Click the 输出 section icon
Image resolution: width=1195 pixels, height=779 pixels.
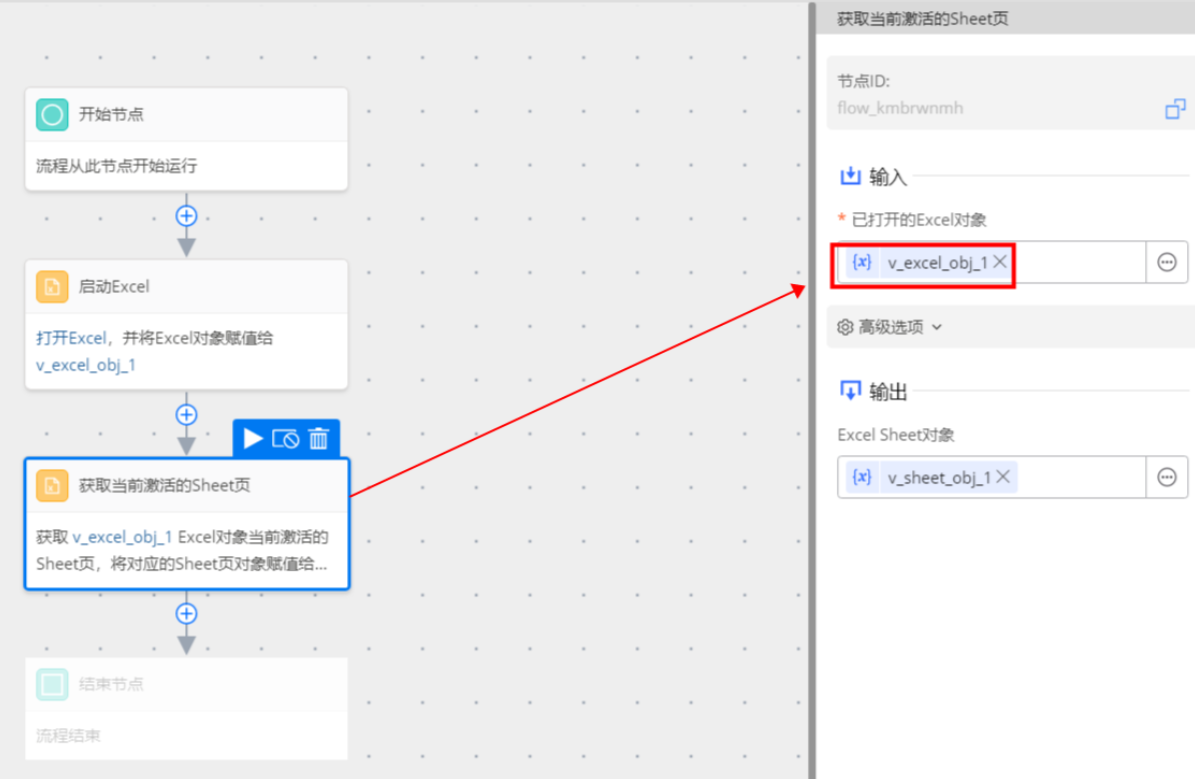(850, 390)
